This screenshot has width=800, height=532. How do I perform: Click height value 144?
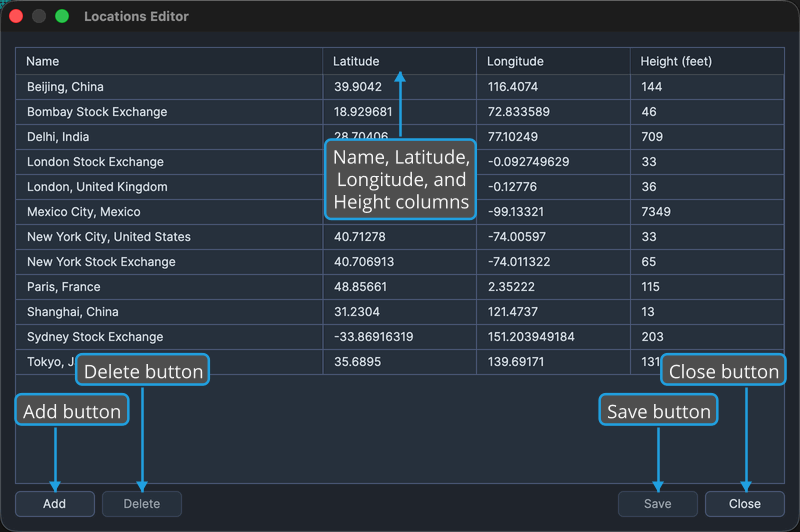click(x=652, y=87)
